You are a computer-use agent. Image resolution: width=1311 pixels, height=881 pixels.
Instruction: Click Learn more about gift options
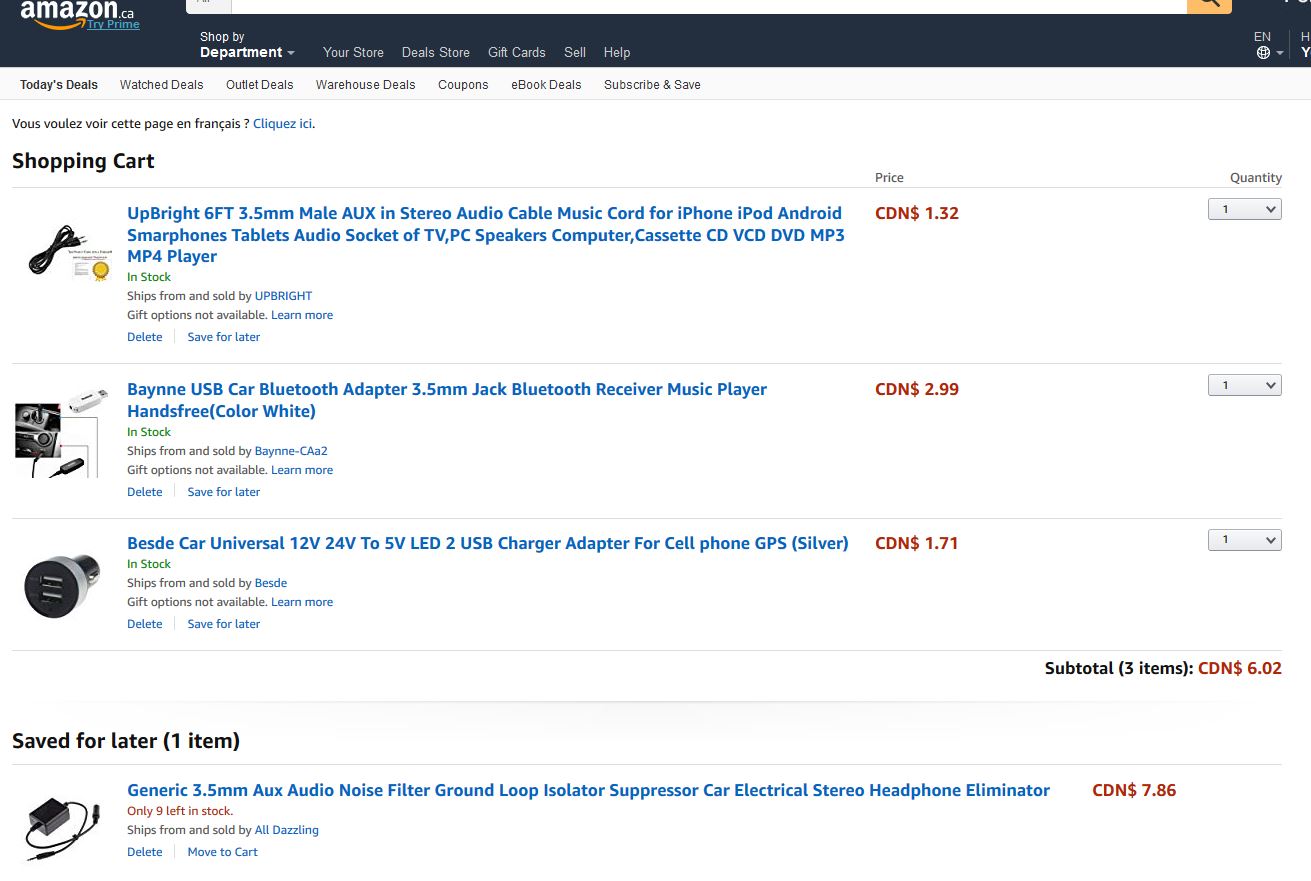[x=302, y=314]
